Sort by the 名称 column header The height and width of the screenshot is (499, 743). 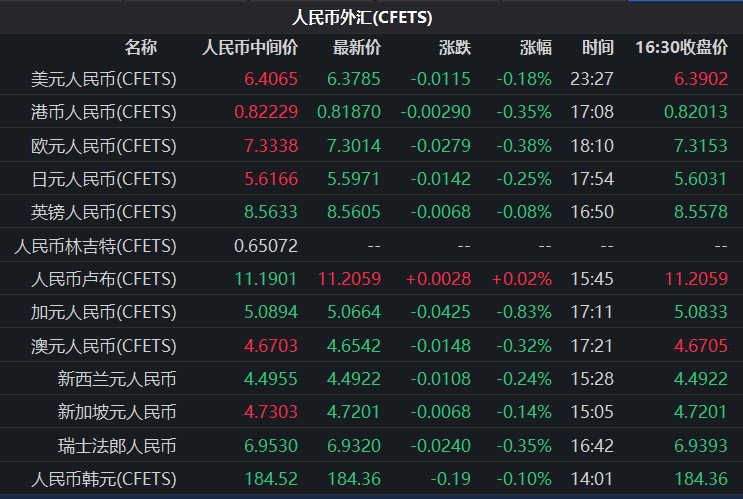pyautogui.click(x=140, y=47)
